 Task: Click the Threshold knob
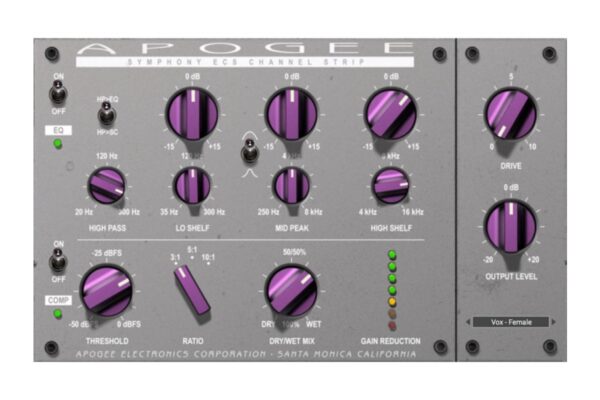tap(107, 290)
